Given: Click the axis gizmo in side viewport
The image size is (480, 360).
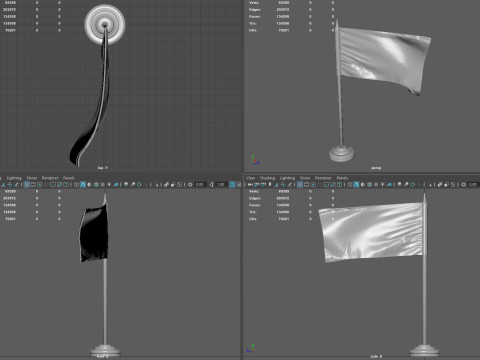Looking at the screenshot, I should (x=251, y=348).
